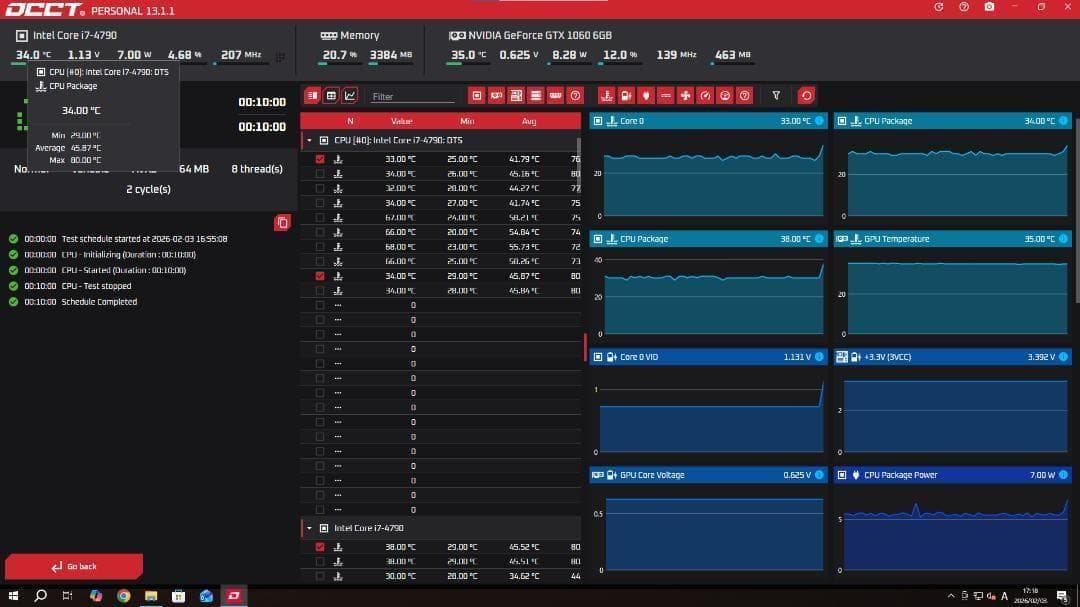The height and width of the screenshot is (607, 1080).
Task: Click the 'CPU - Test stopped' log entry
Action: click(96, 286)
